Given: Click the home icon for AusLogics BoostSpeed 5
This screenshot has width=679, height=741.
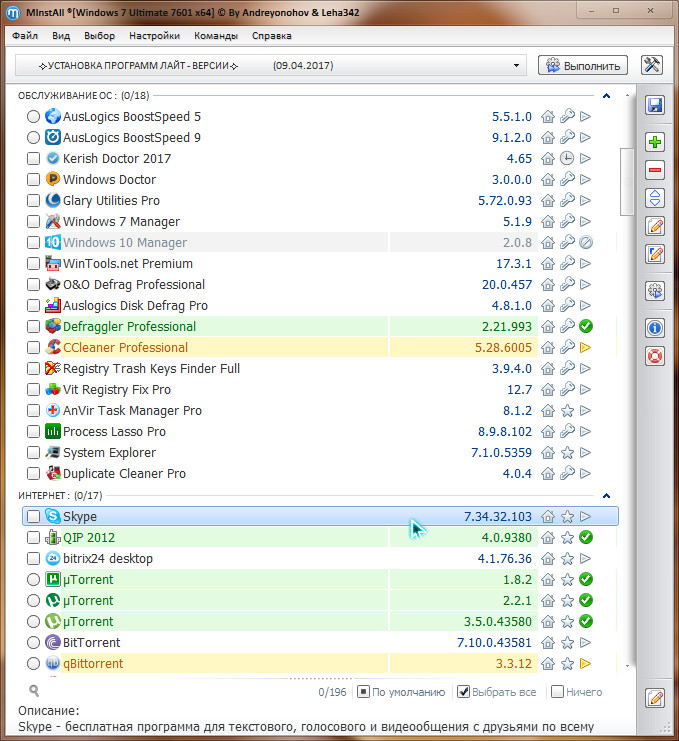Looking at the screenshot, I should 548,117.
